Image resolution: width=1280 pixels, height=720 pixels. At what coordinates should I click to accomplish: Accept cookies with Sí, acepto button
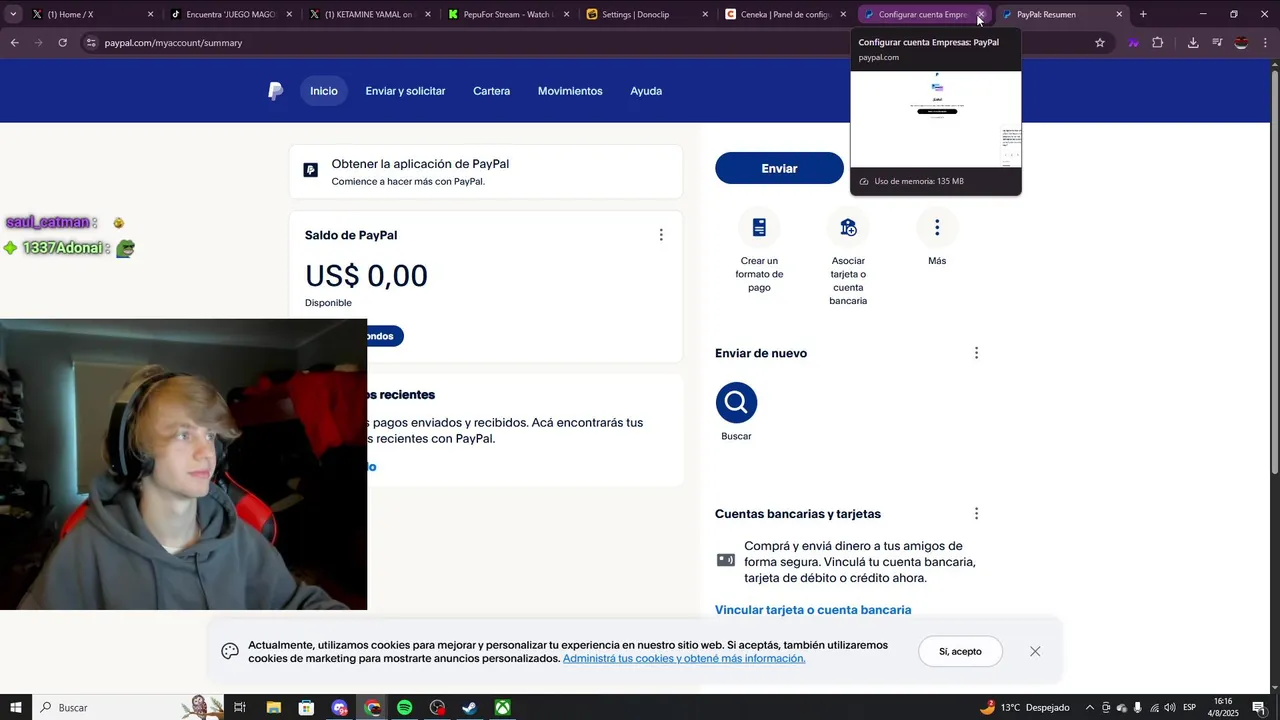pyautogui.click(x=960, y=651)
